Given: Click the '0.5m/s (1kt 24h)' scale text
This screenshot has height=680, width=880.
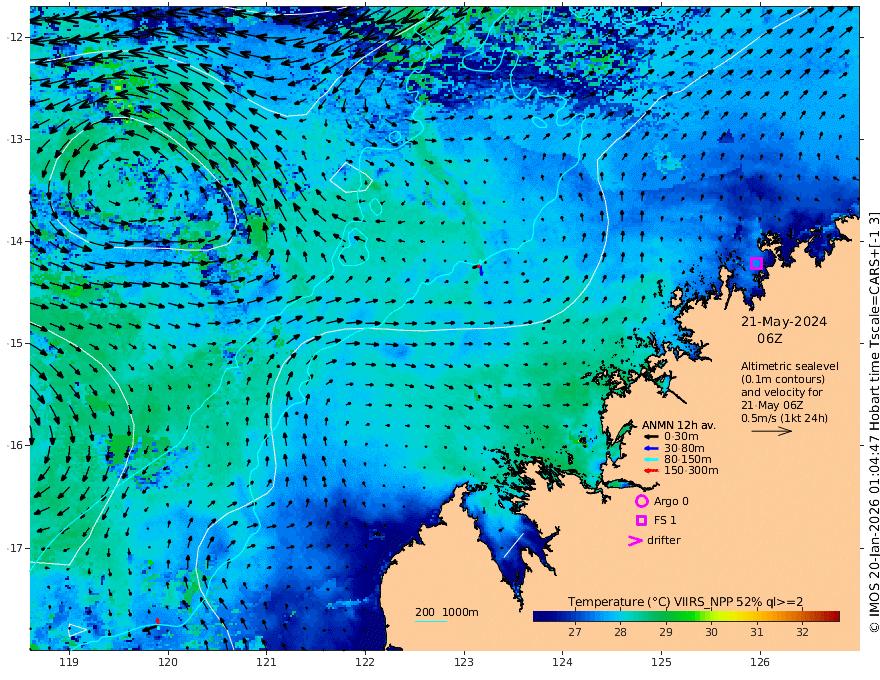Looking at the screenshot, I should [x=784, y=418].
